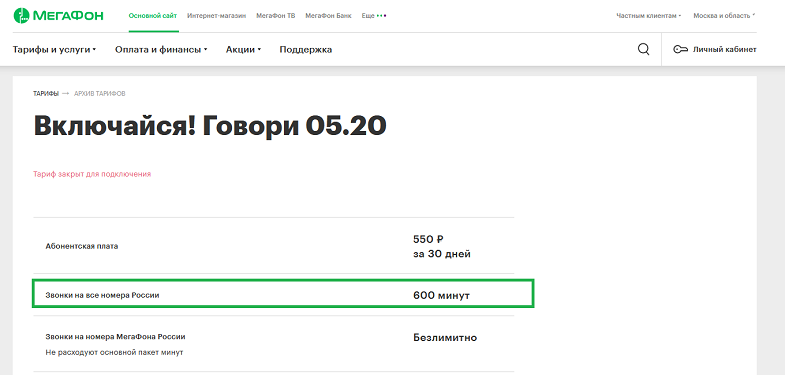This screenshot has height=375, width=785.
Task: Go to the Интернет-магазин tab
Action: [x=217, y=16]
